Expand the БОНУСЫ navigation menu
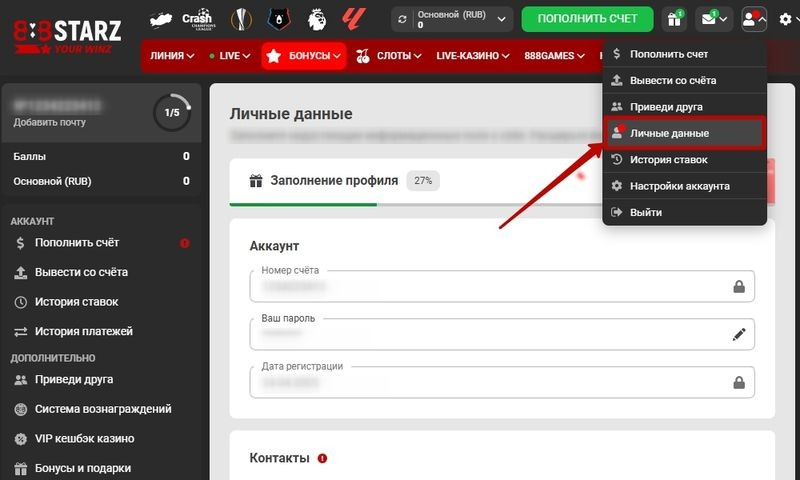Screen dimensions: 800x480 point(303,57)
